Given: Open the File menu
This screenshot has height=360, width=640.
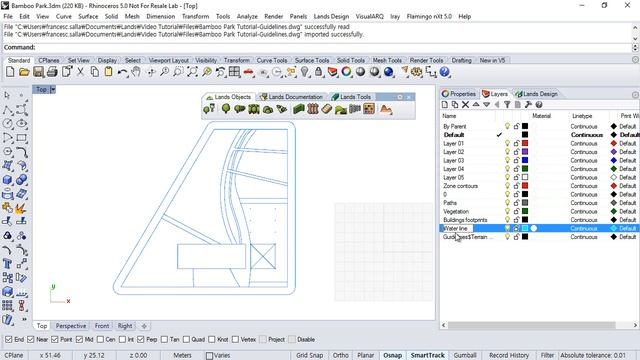Looking at the screenshot, I should click(8, 16).
